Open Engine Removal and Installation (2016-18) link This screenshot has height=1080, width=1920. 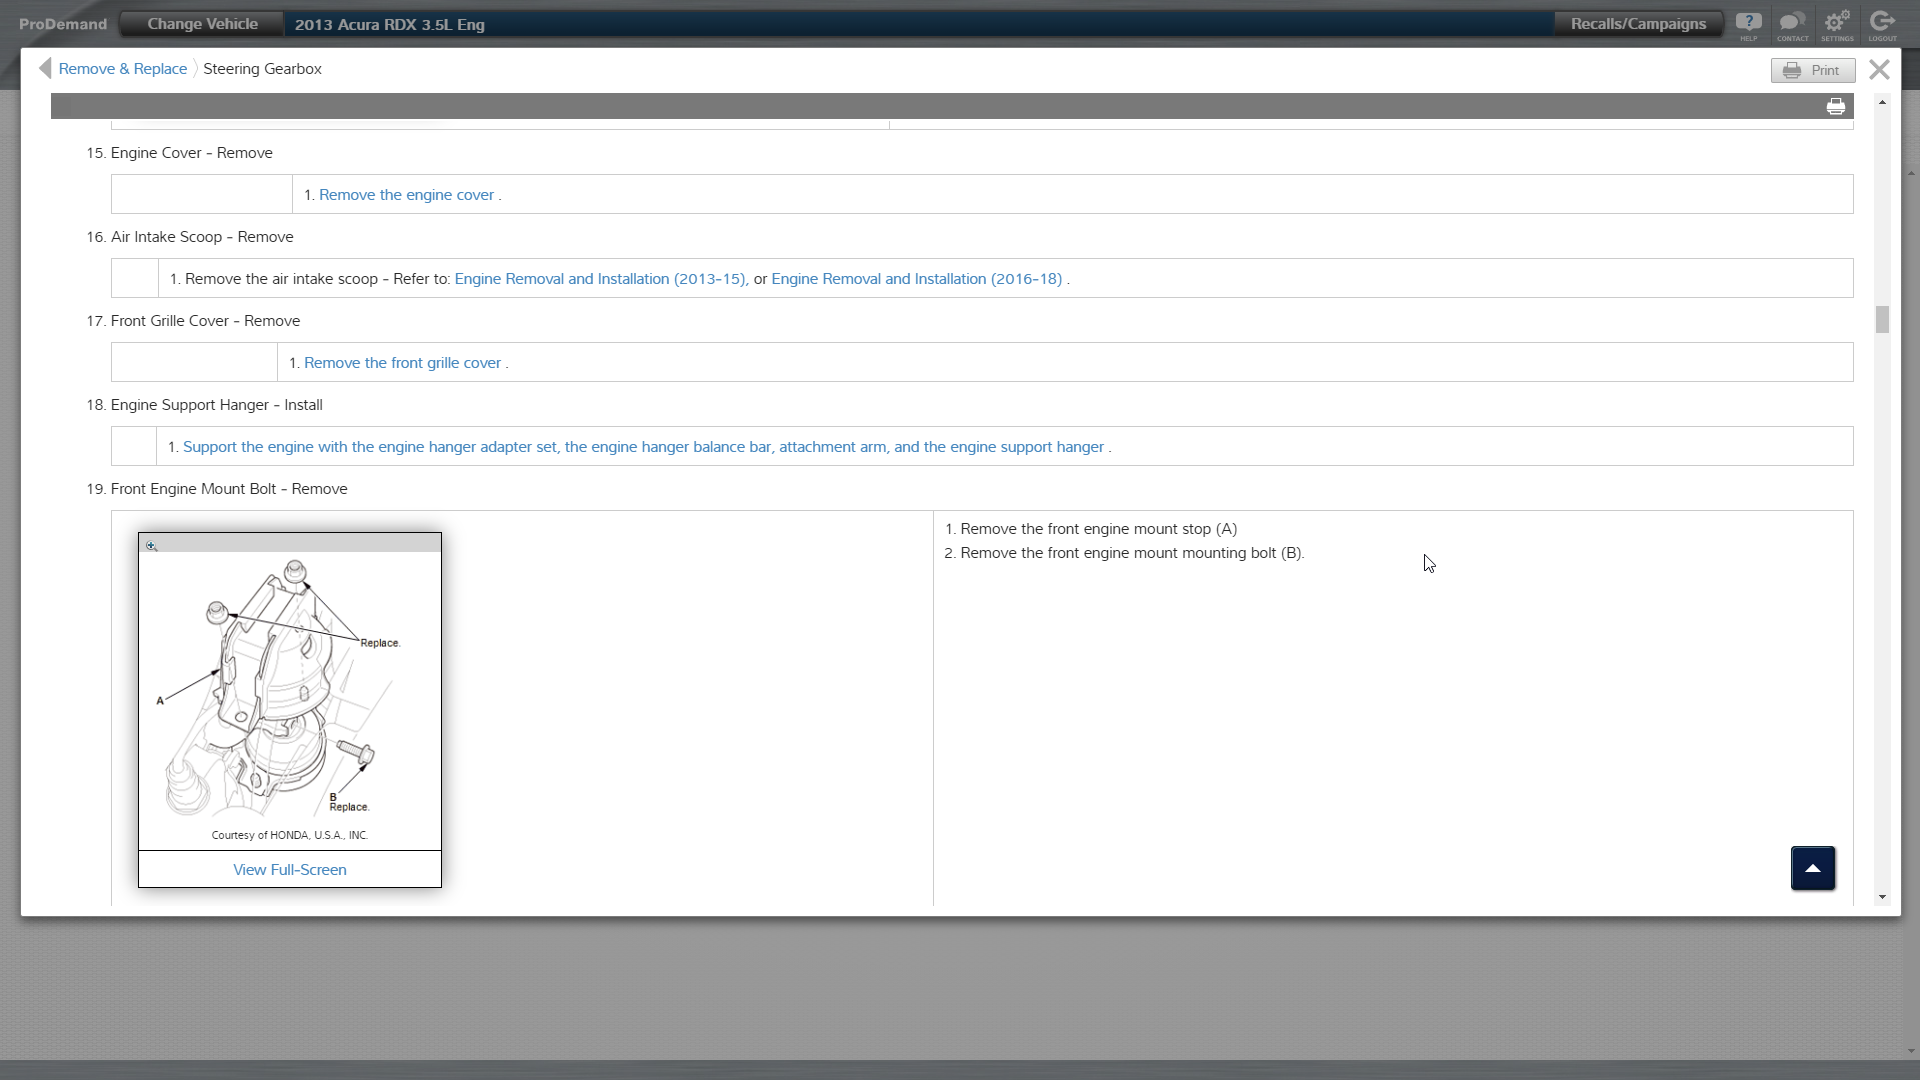coord(916,279)
